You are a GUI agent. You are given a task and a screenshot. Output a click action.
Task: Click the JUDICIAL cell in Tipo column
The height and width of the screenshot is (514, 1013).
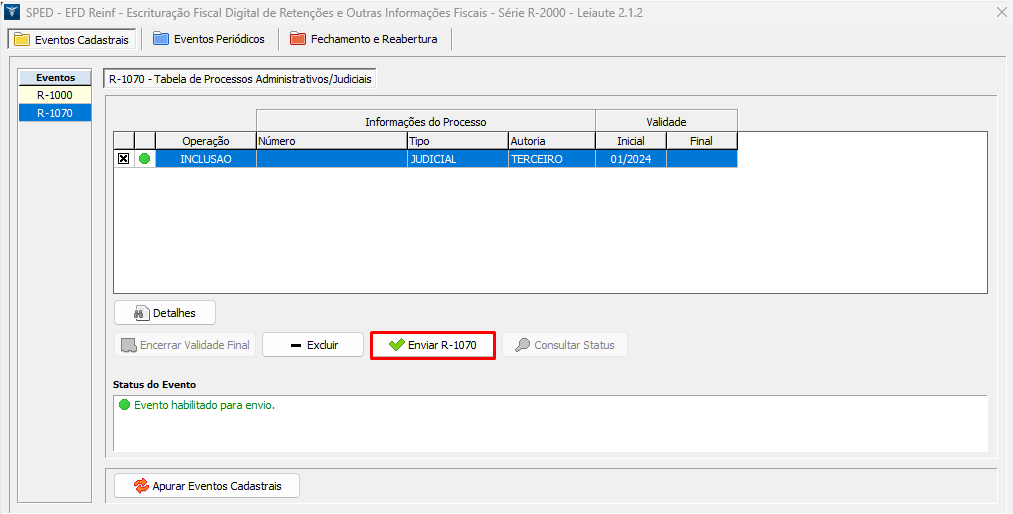pyautogui.click(x=455, y=158)
